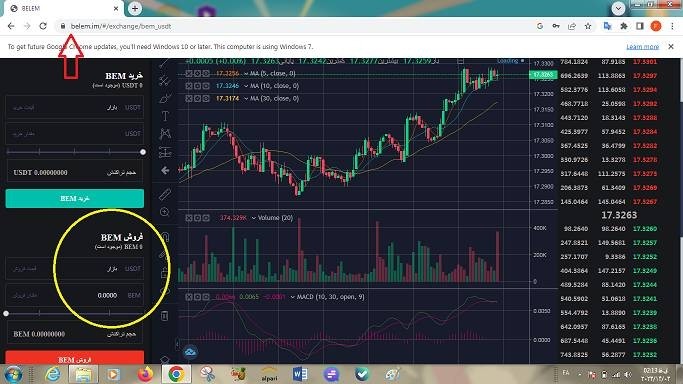Expand the Volume (20) legend arrow
Viewport: 683px width, 384px height.
pyautogui.click(x=254, y=218)
